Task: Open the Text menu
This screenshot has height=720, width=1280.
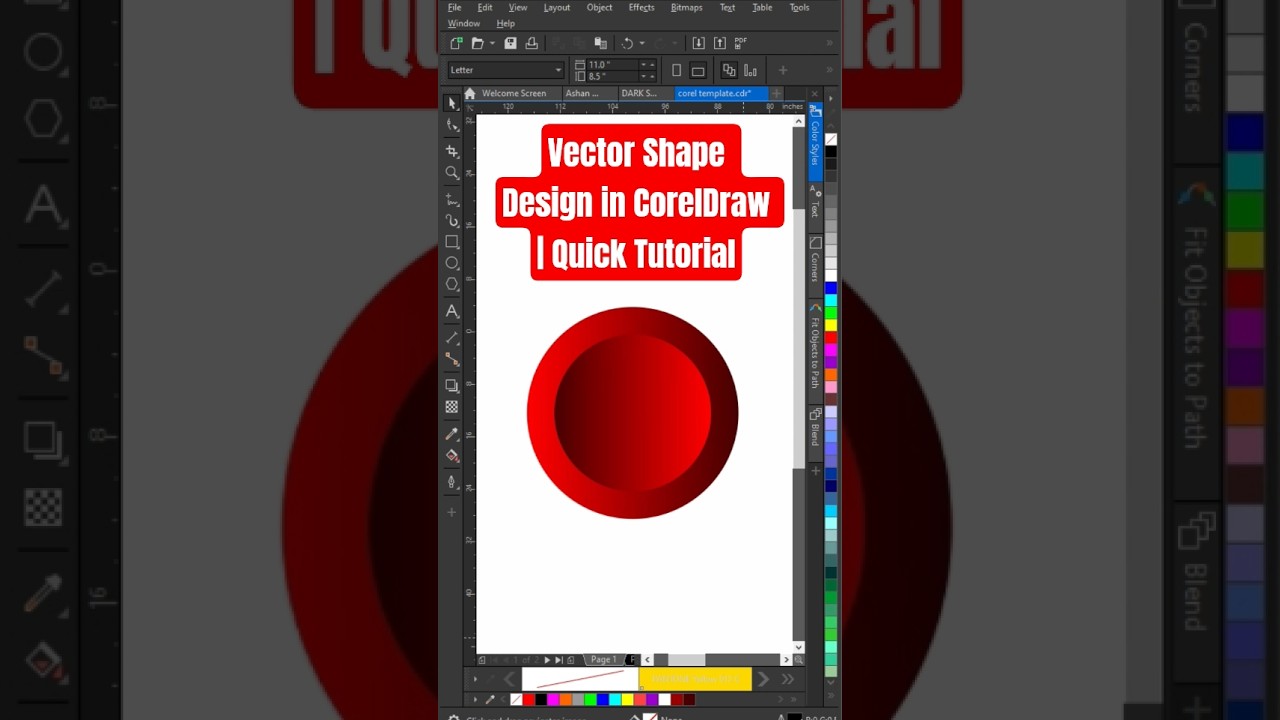Action: (x=728, y=7)
